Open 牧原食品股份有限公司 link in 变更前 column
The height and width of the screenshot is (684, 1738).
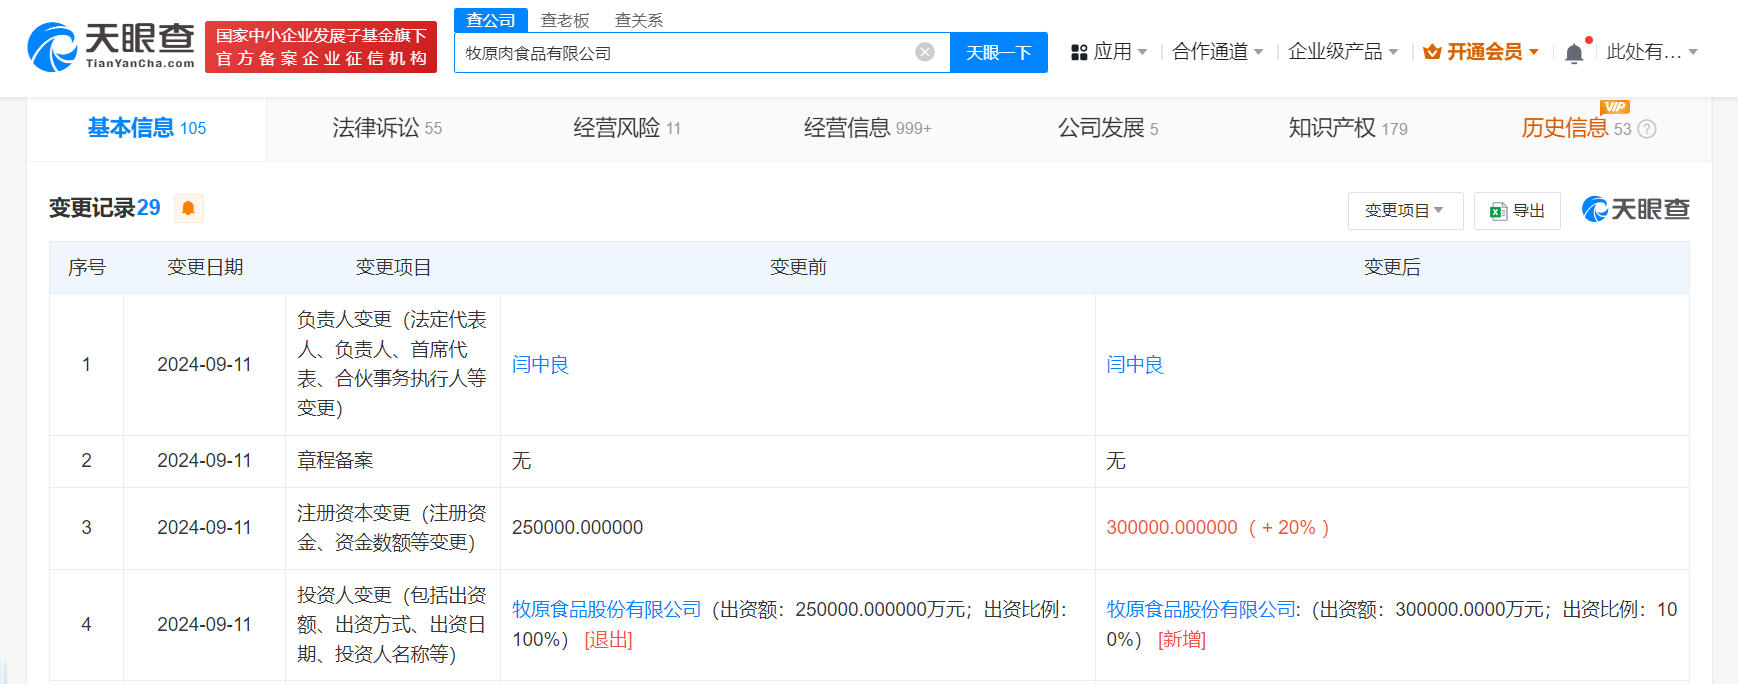click(x=606, y=609)
